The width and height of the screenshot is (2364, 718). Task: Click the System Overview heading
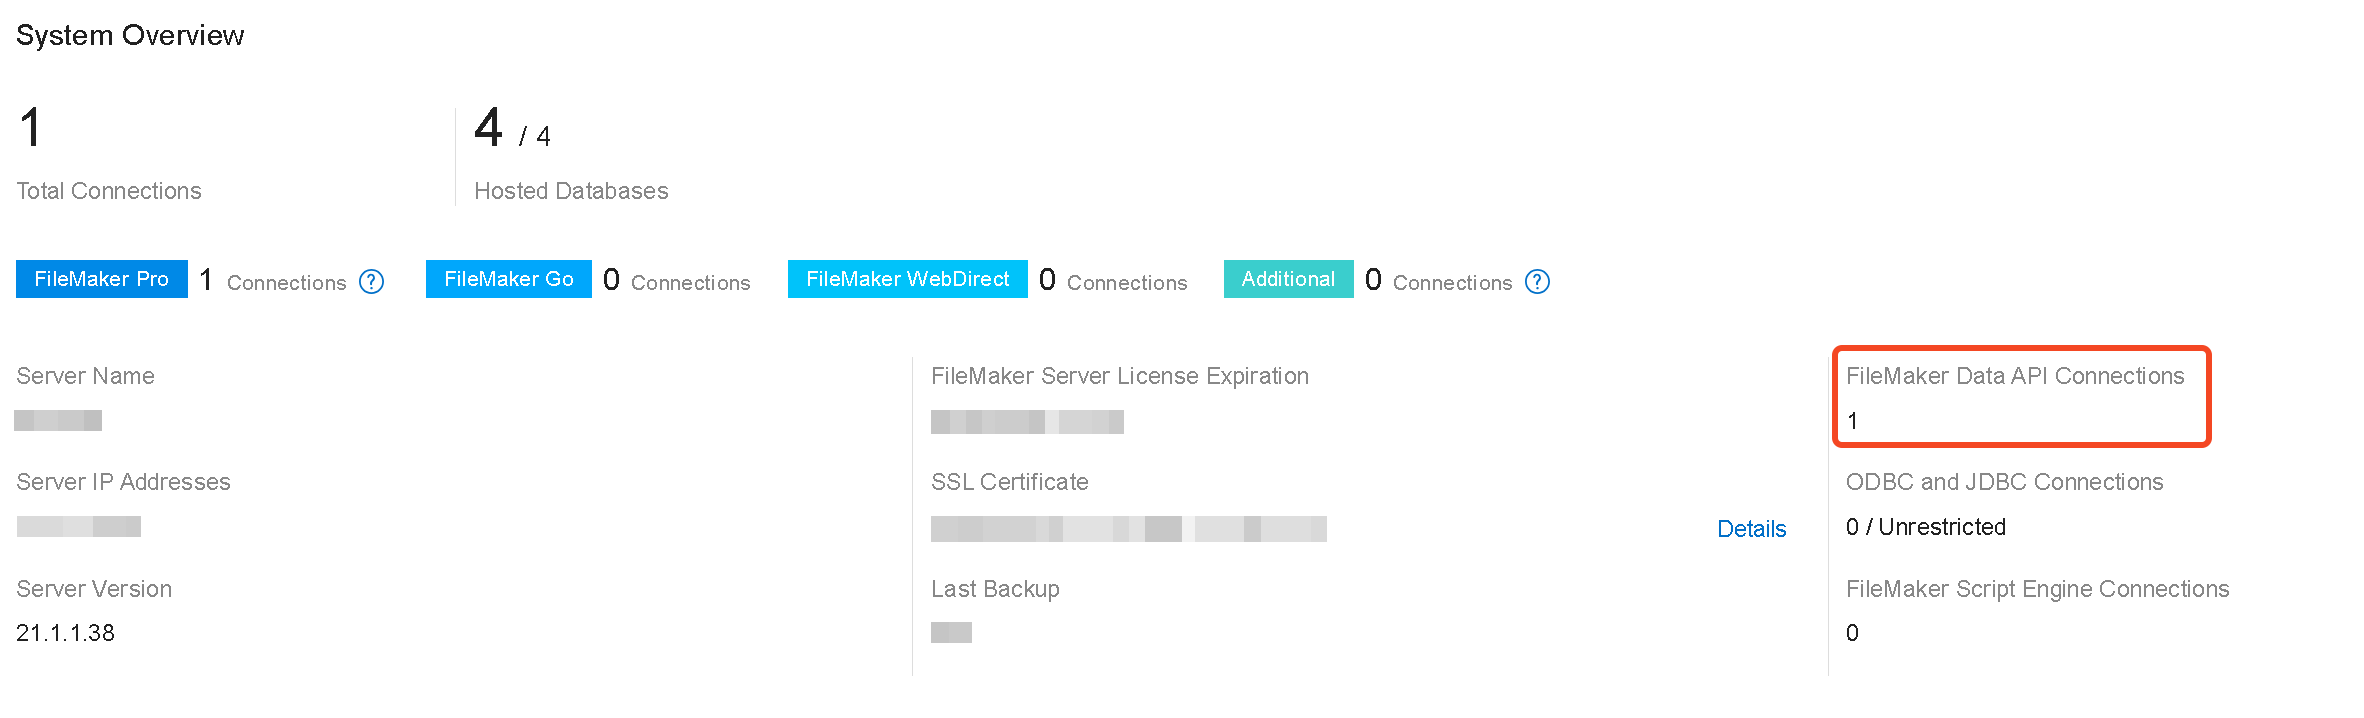[x=130, y=35]
